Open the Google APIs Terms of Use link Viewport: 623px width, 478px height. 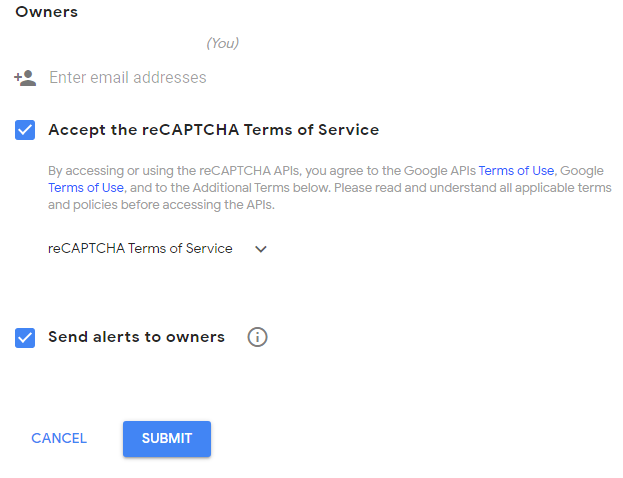pyautogui.click(x=516, y=170)
